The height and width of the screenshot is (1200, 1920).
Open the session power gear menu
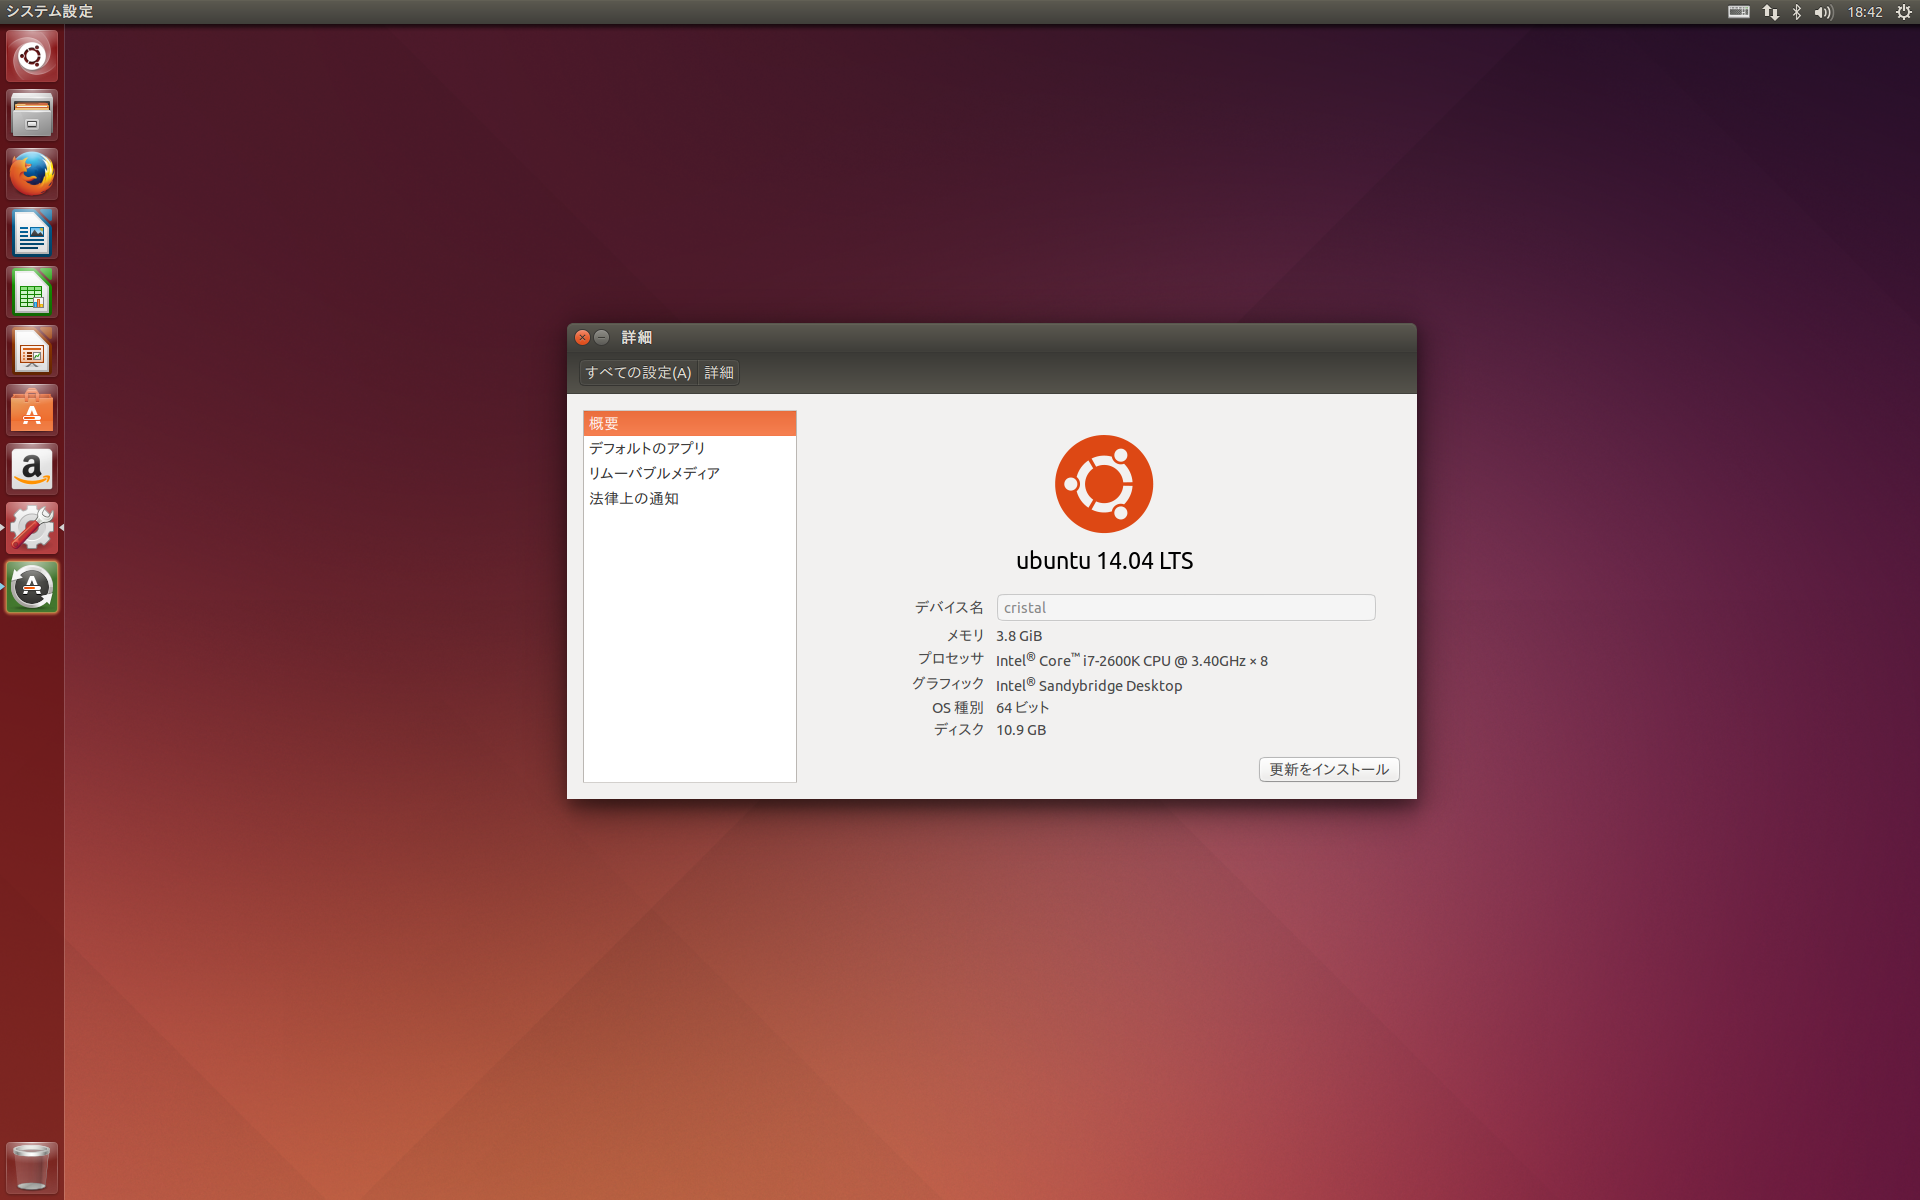click(1903, 12)
